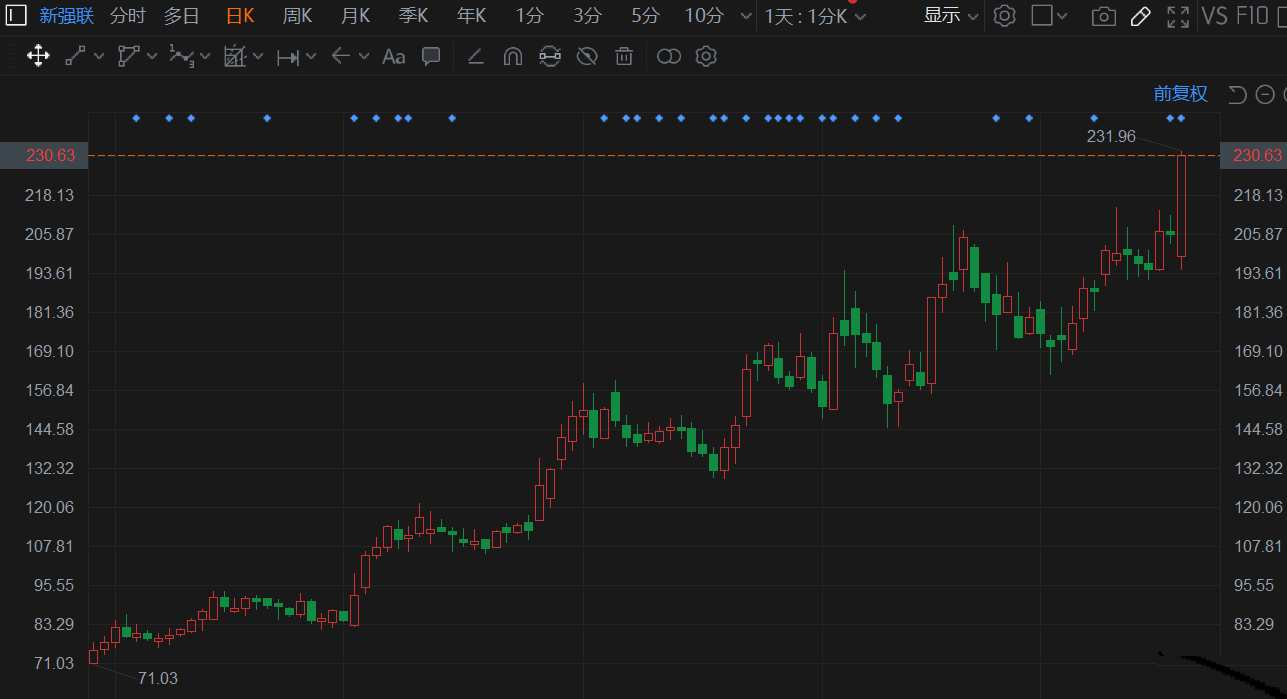
Task: Add a speech bubble annotation
Action: pyautogui.click(x=431, y=56)
